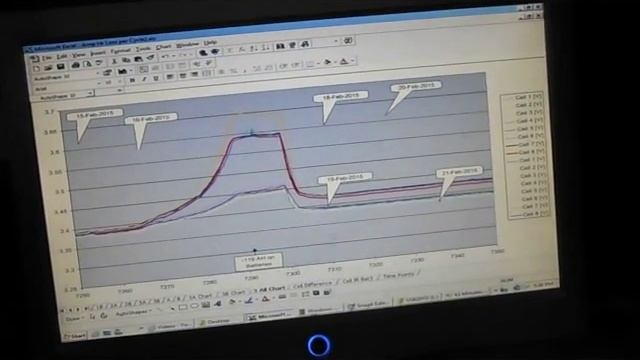Open the Edit menu
The width and height of the screenshot is (640, 360).
click(x=62, y=56)
